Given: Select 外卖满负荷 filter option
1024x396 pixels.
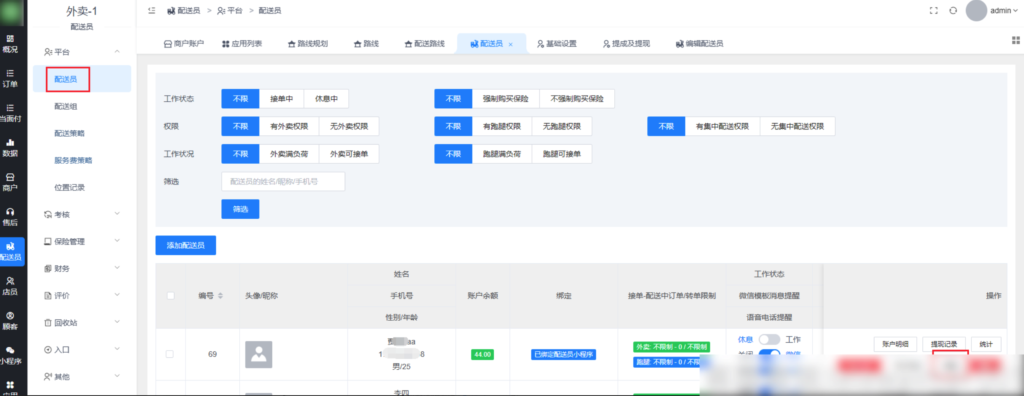Looking at the screenshot, I should click(289, 154).
